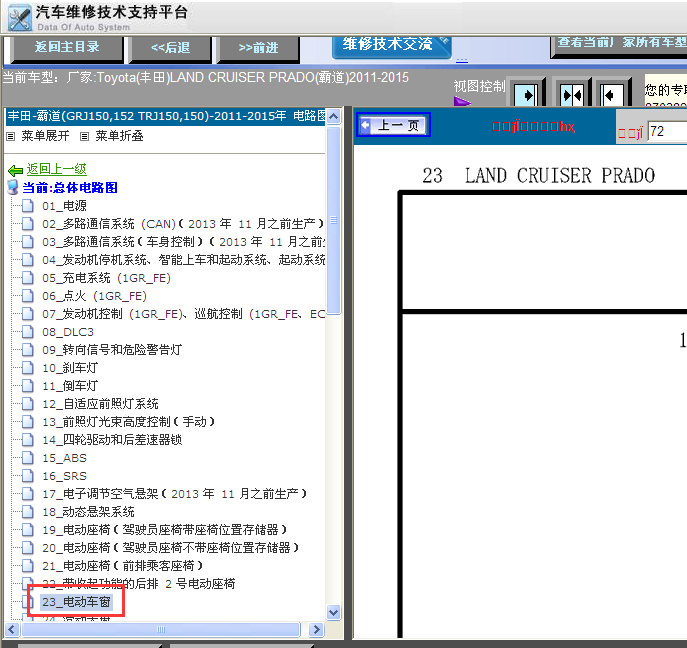Click the 返回主目录 button
Image resolution: width=687 pixels, height=648 pixels.
coord(66,47)
